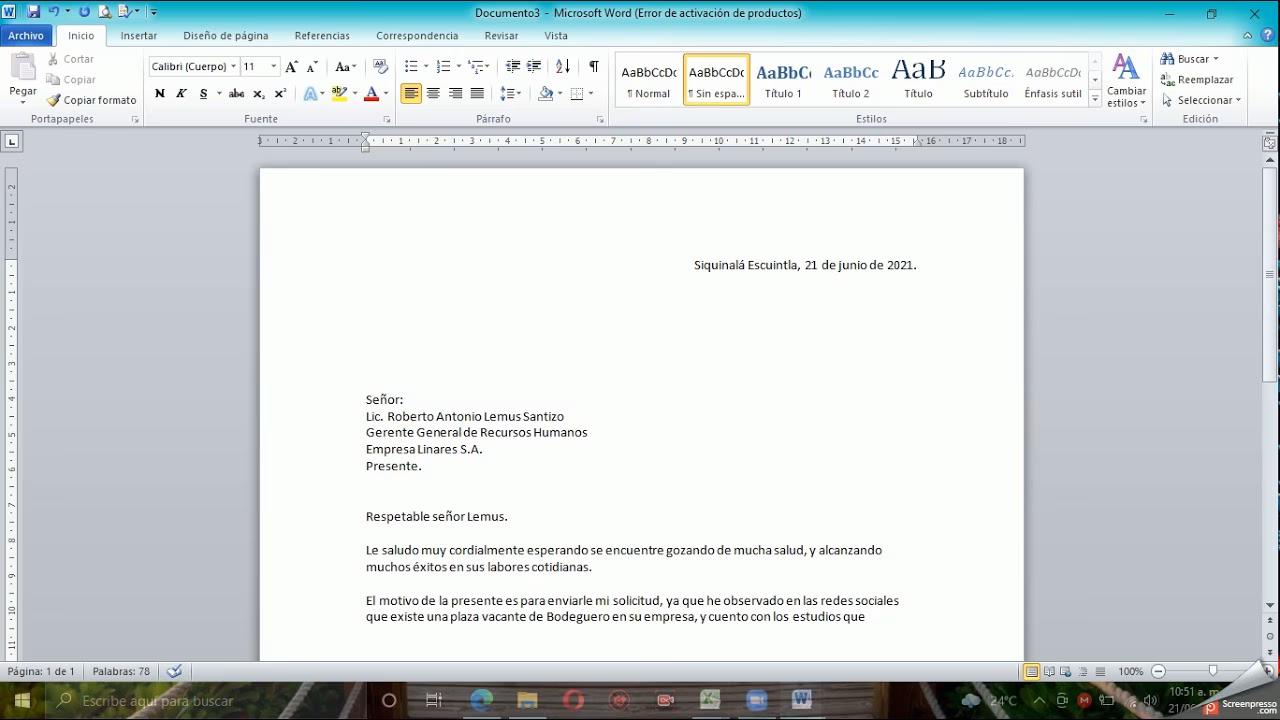The image size is (1280, 720).
Task: Expand the font color dropdown arrow
Action: 385,92
